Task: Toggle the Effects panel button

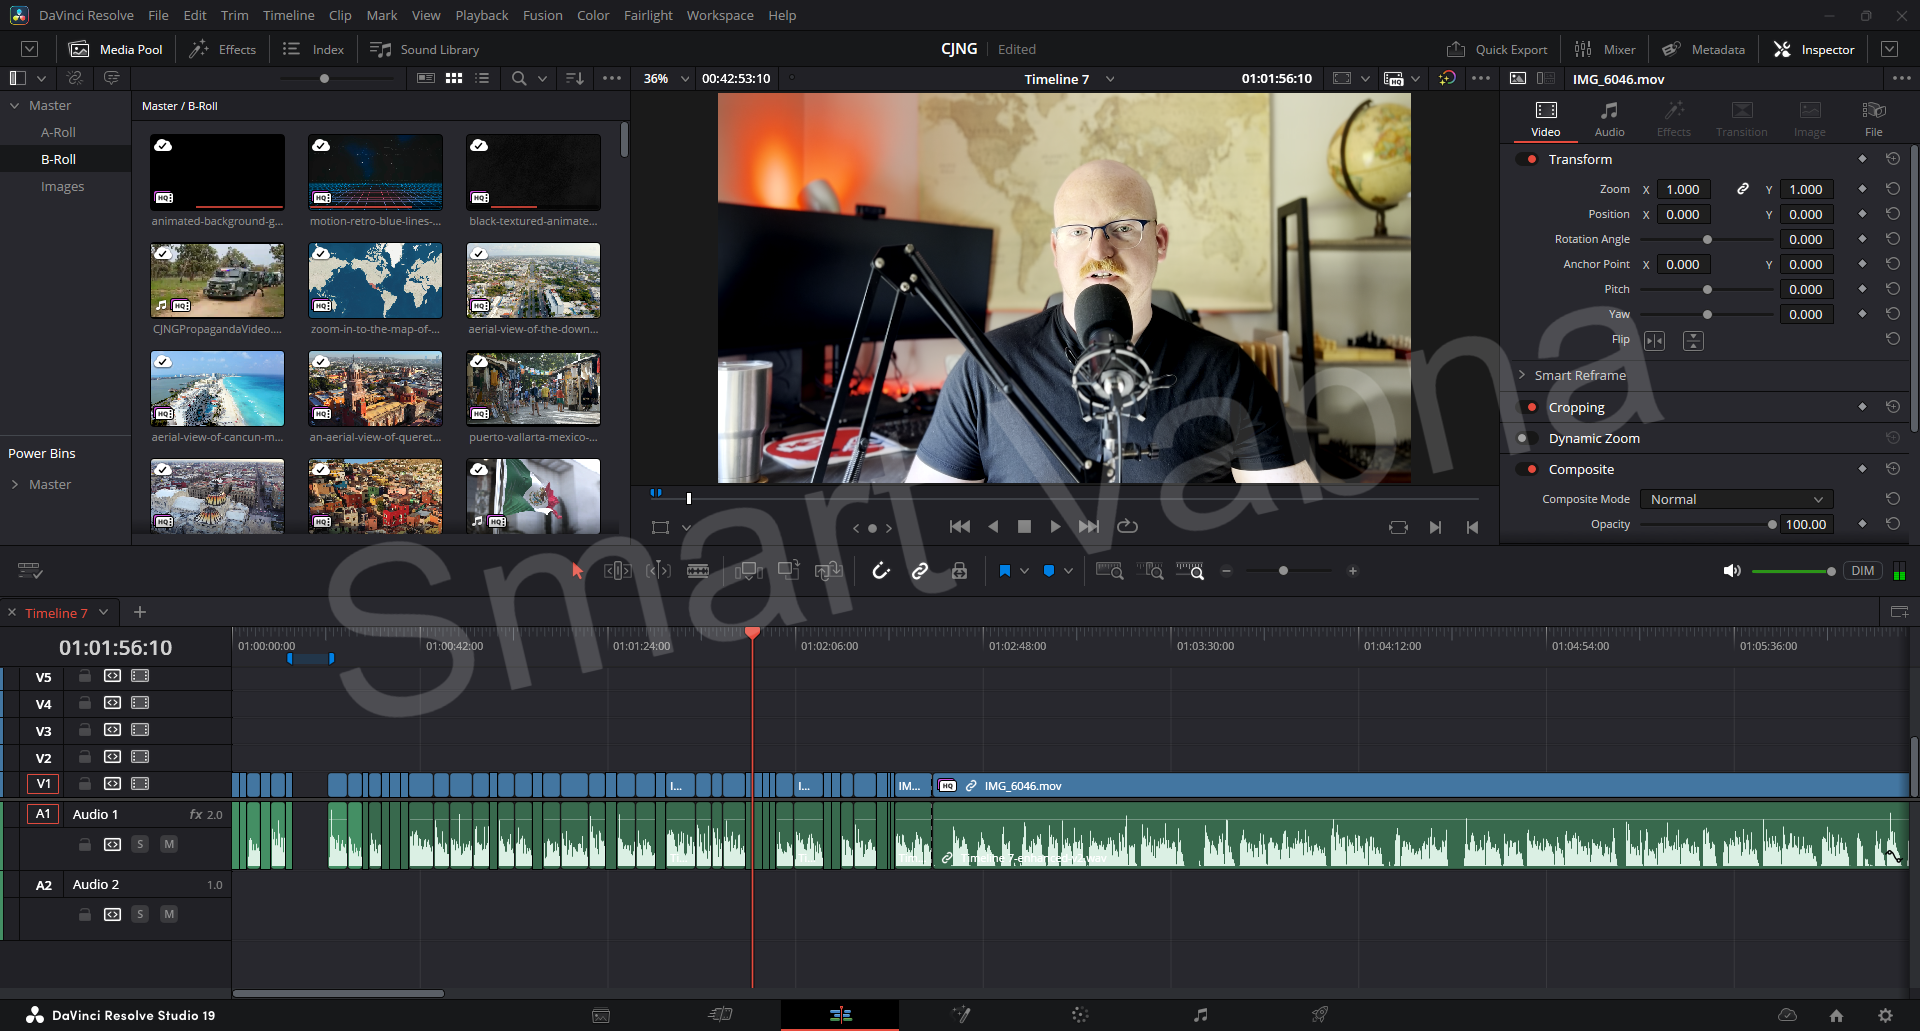Action: click(223, 49)
